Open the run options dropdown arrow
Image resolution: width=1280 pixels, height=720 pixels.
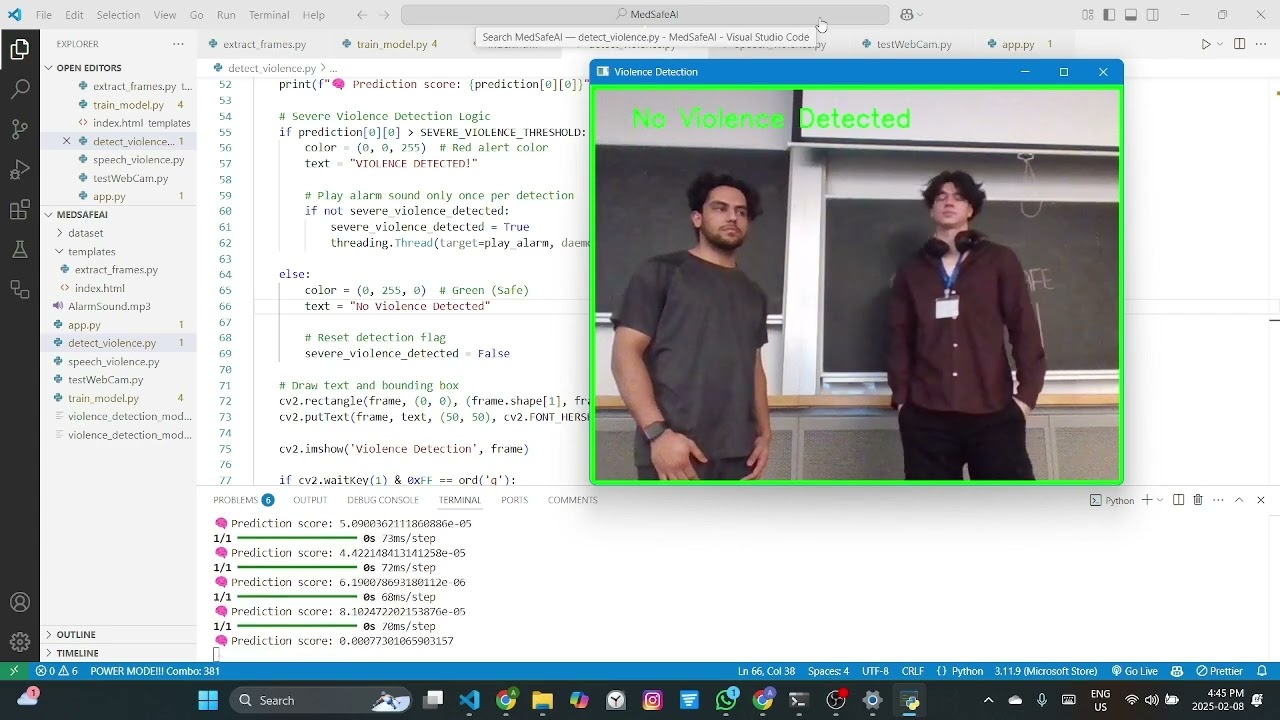pos(1220,44)
